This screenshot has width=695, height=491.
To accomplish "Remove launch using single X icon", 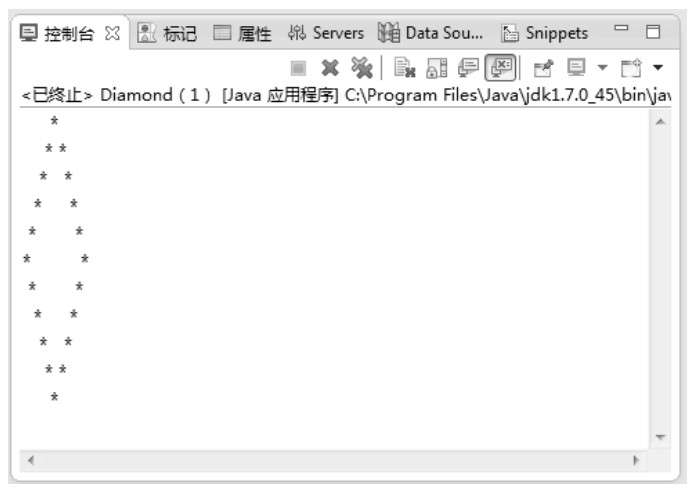I will coord(330,68).
